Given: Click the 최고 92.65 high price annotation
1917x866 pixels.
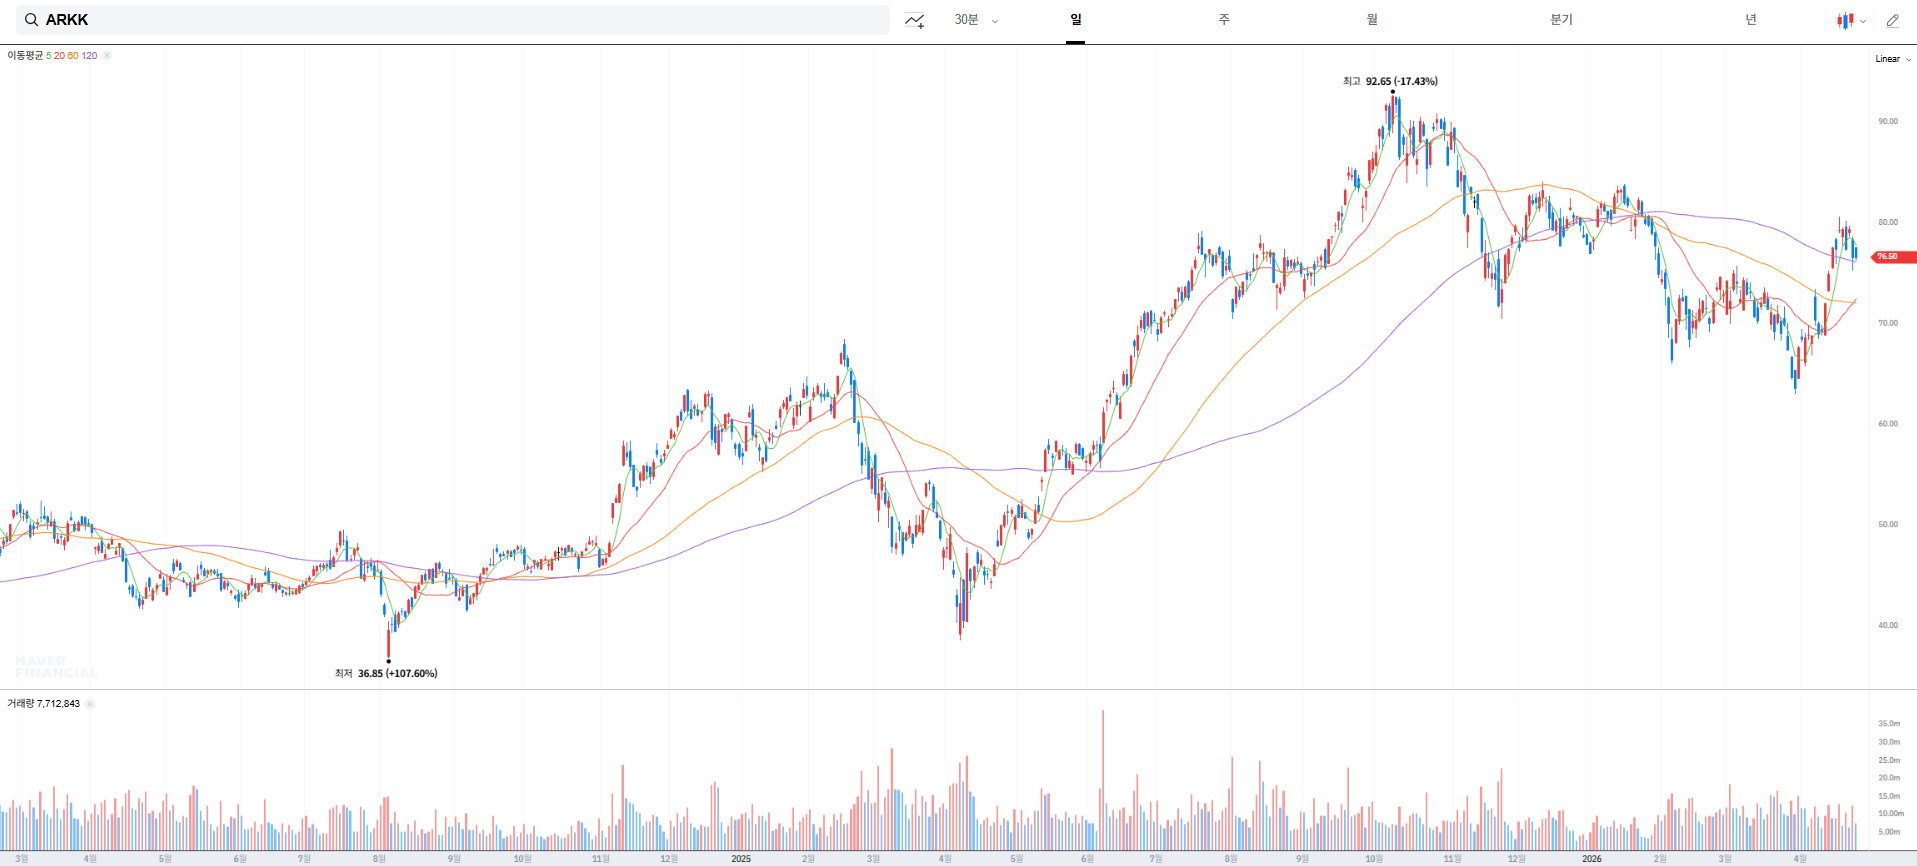Looking at the screenshot, I should pyautogui.click(x=1390, y=81).
